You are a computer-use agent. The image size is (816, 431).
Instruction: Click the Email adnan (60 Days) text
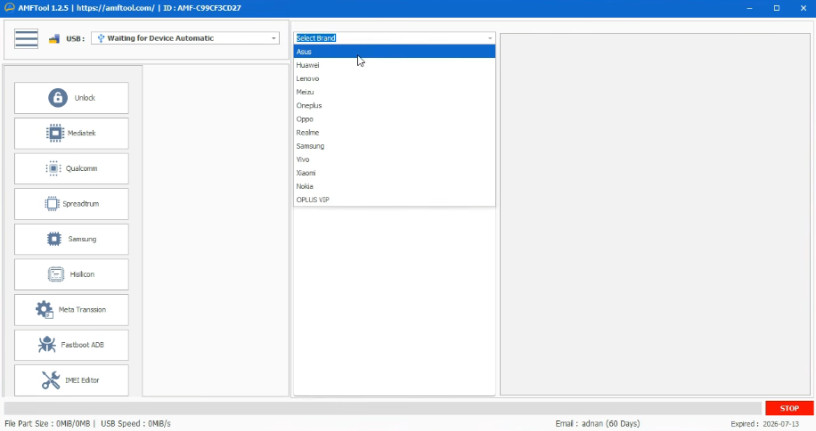tap(597, 424)
